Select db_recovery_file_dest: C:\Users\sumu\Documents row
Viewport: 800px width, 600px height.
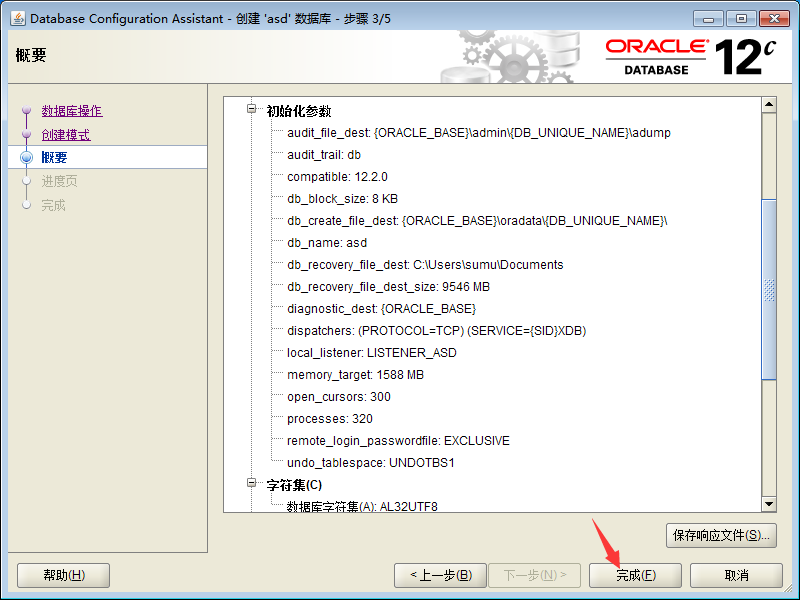point(425,265)
